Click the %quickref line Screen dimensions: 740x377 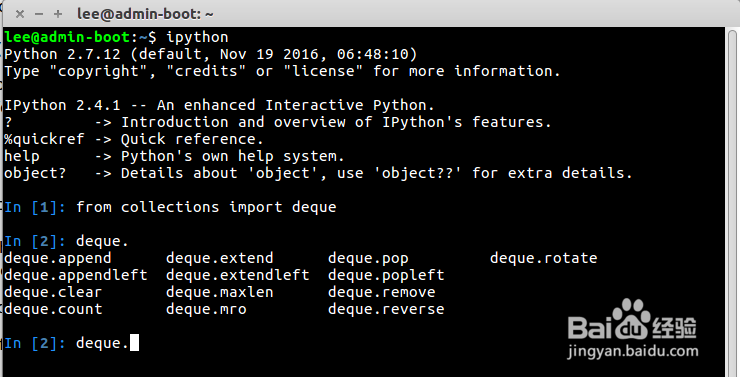click(134, 139)
